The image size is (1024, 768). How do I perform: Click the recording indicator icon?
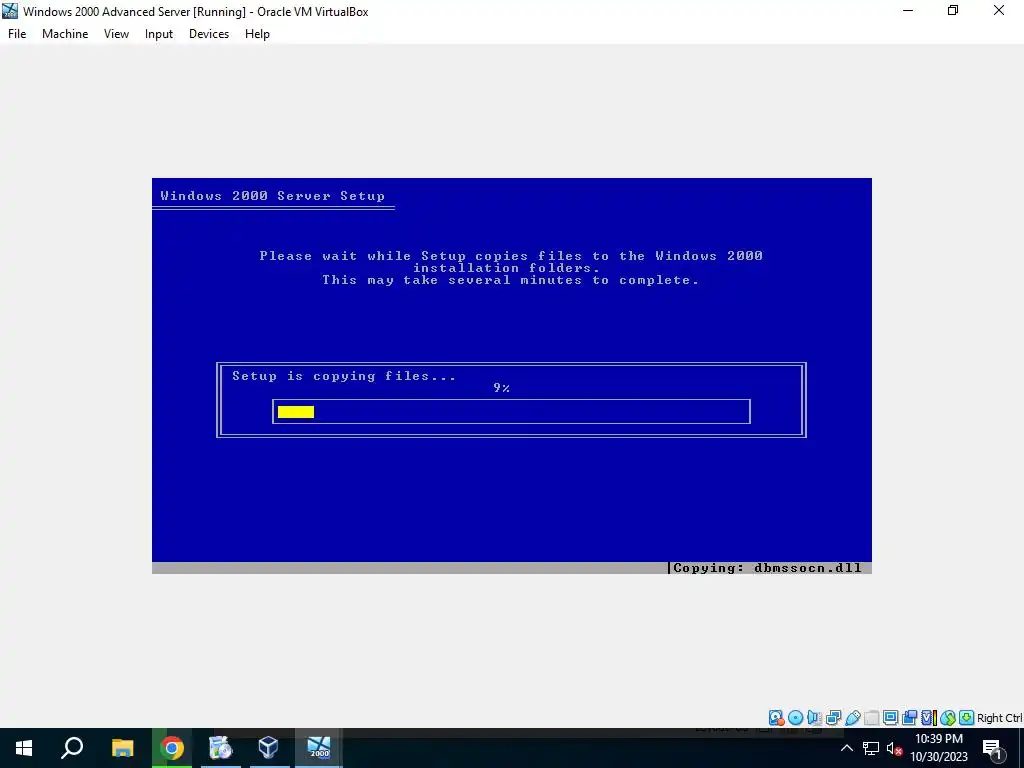tap(909, 718)
